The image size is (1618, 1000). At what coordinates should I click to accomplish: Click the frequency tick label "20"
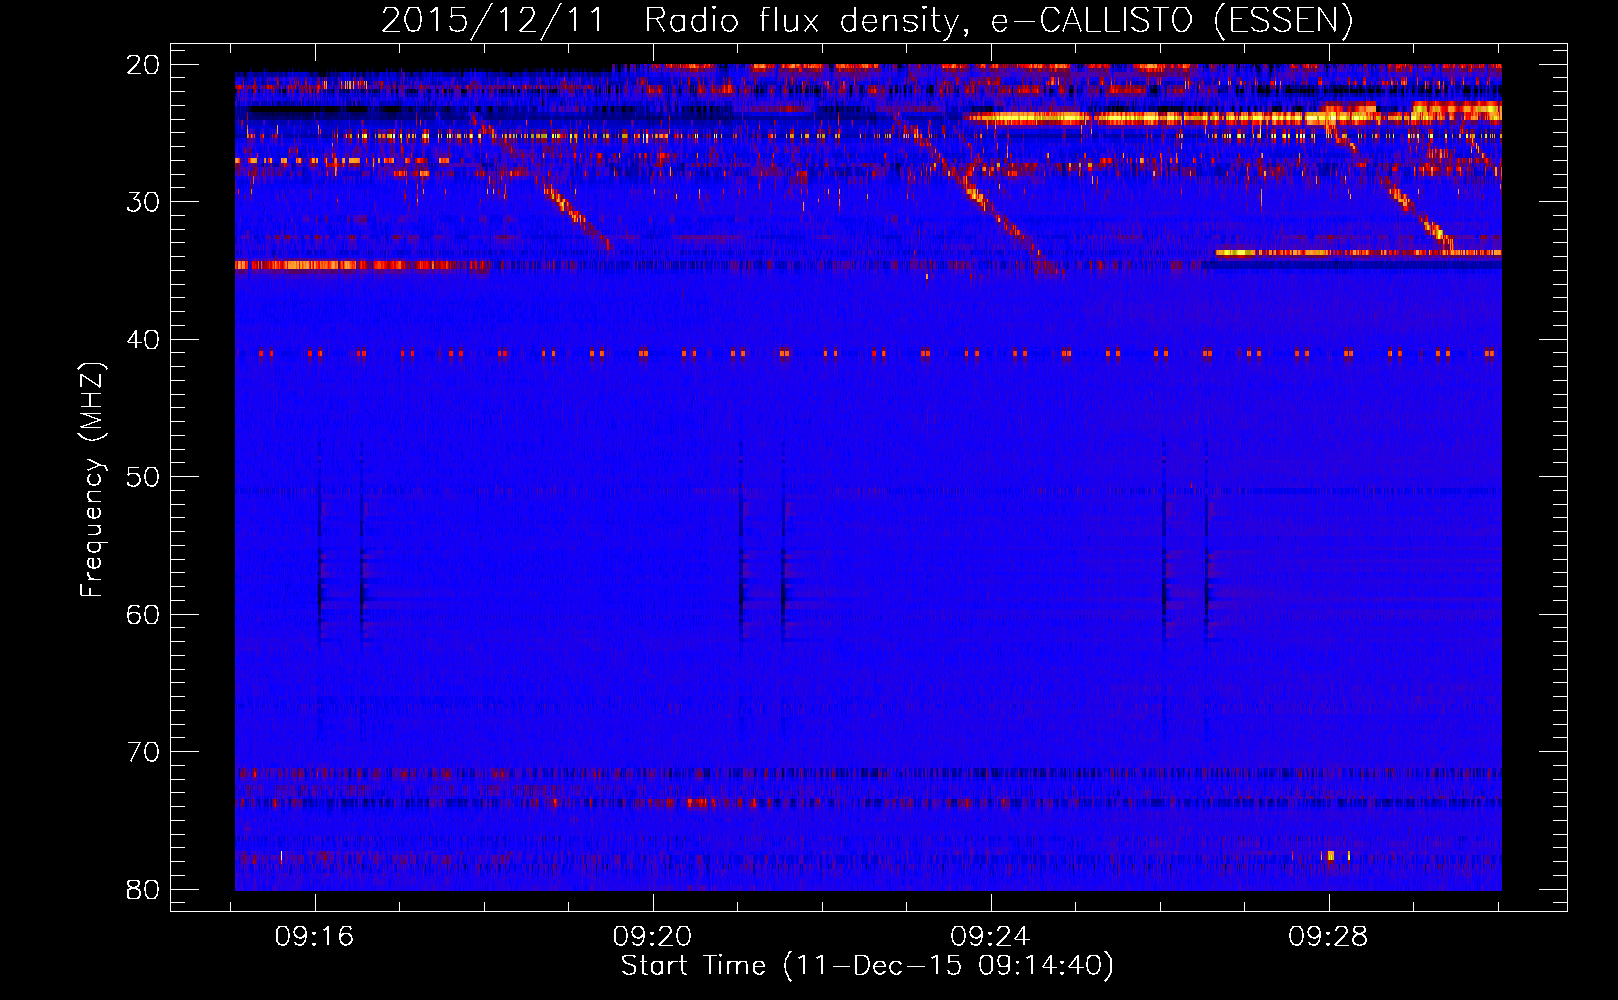coord(144,65)
